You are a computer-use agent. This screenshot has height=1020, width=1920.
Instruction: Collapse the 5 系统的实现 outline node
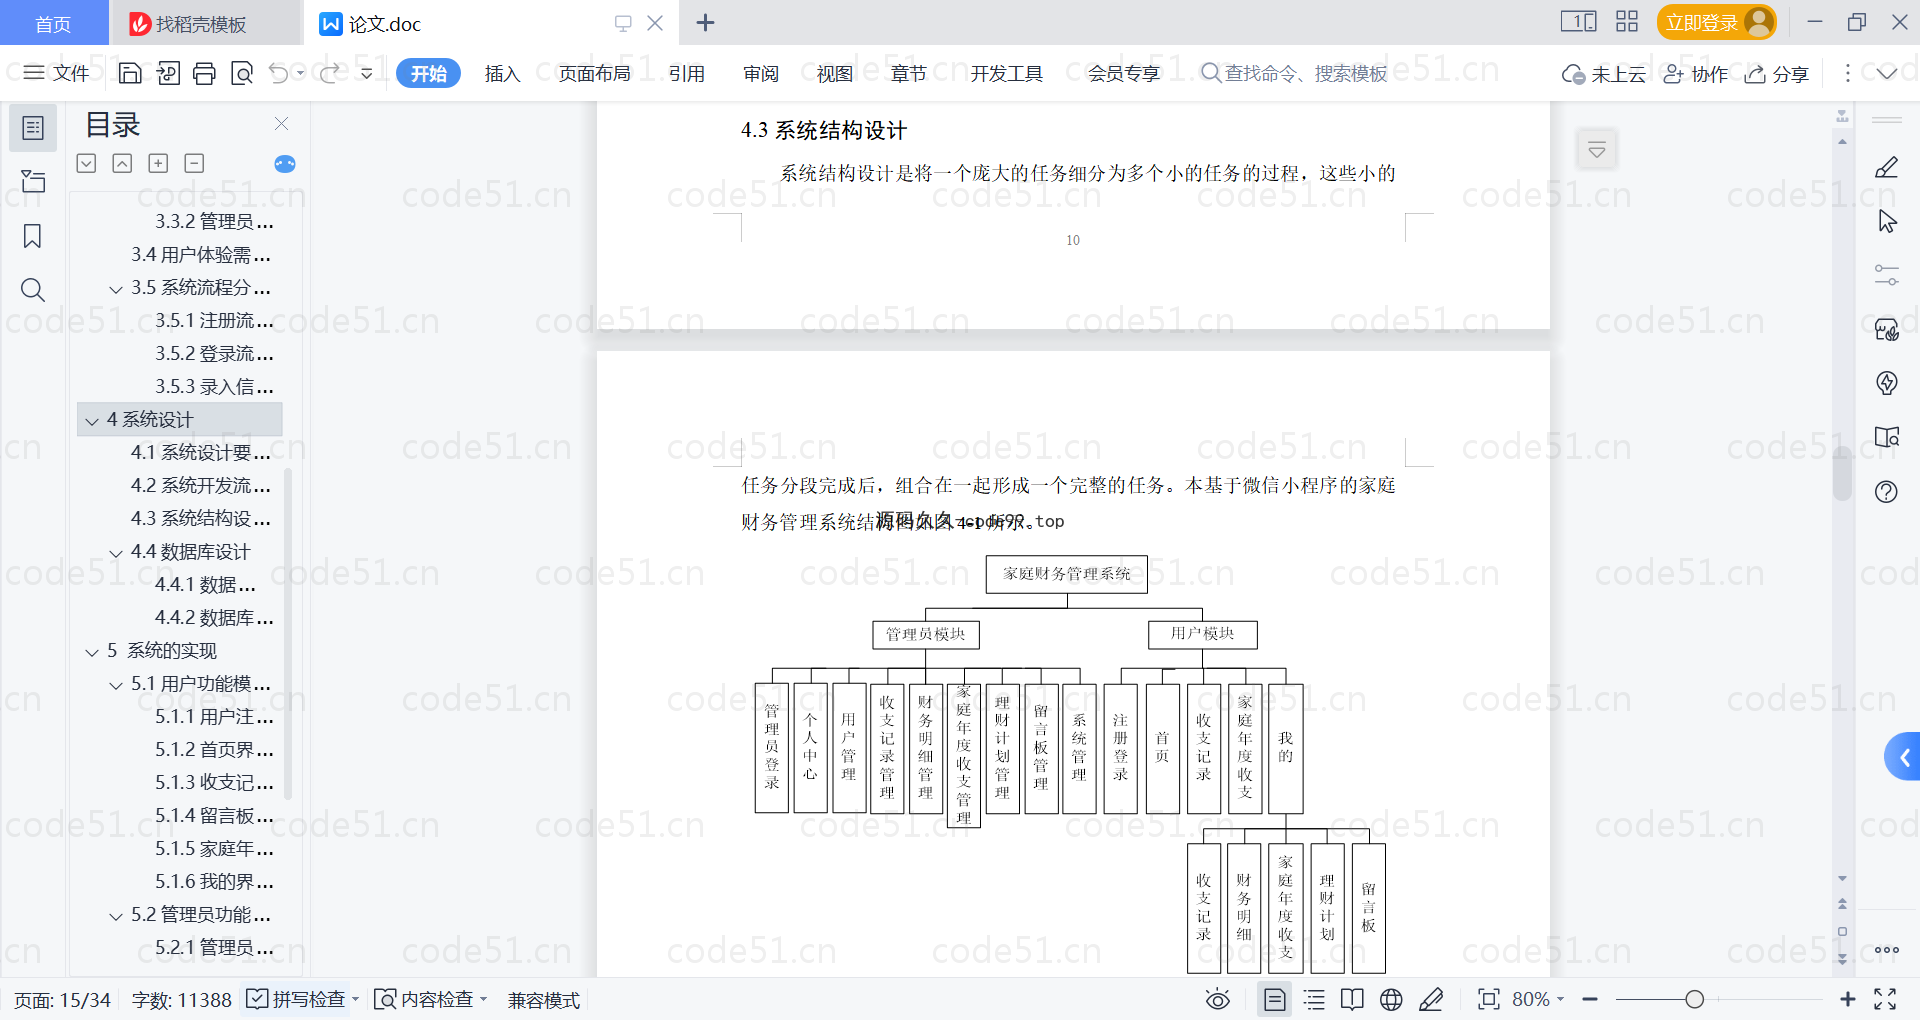coord(92,652)
